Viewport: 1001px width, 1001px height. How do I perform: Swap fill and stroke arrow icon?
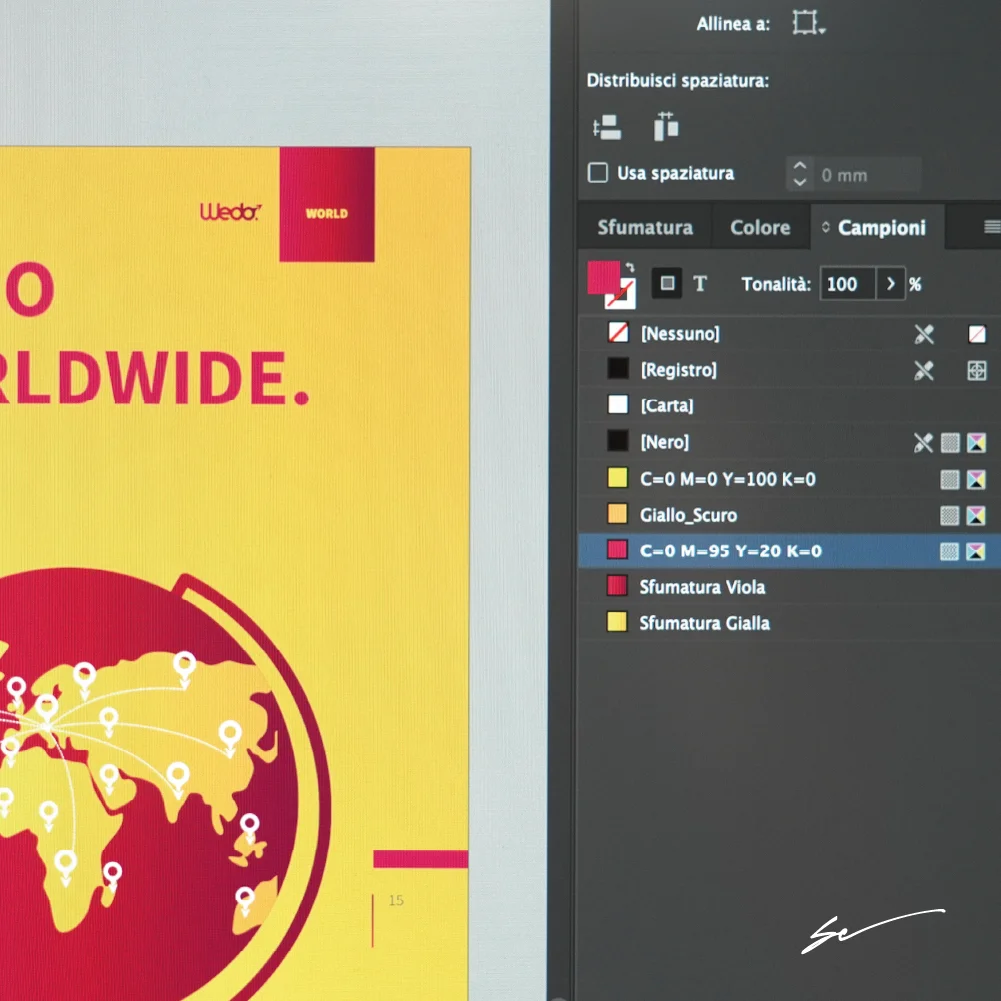point(630,267)
